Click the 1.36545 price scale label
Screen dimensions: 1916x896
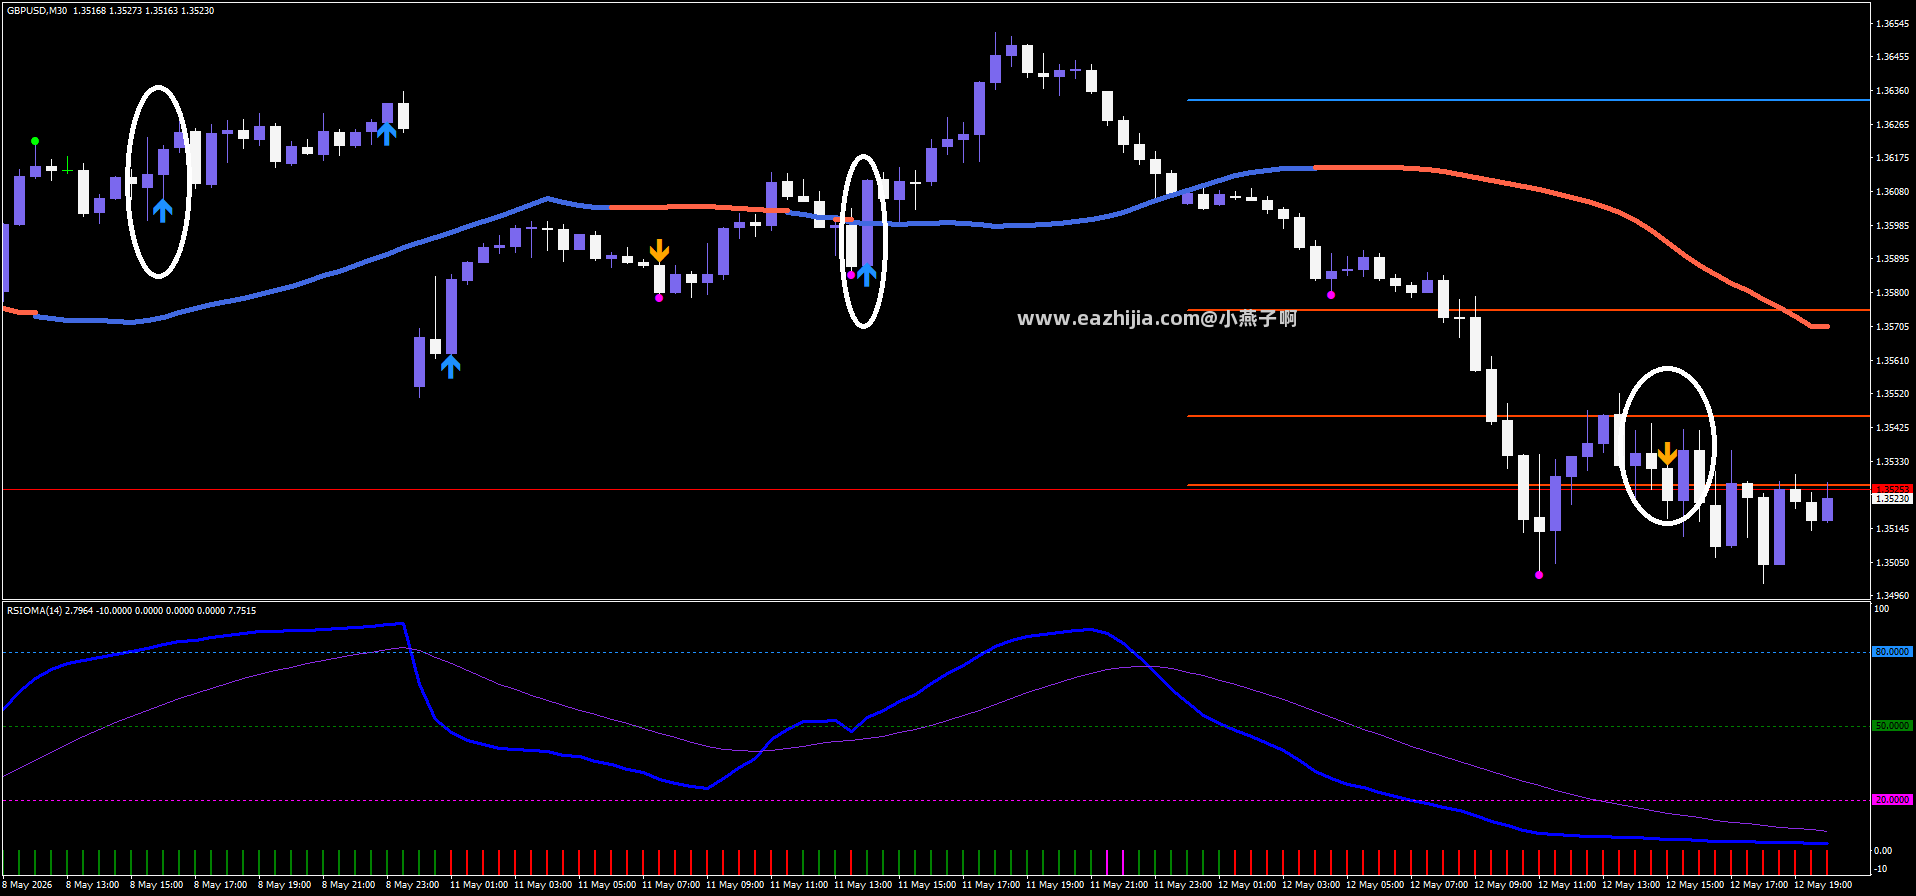1892,23
